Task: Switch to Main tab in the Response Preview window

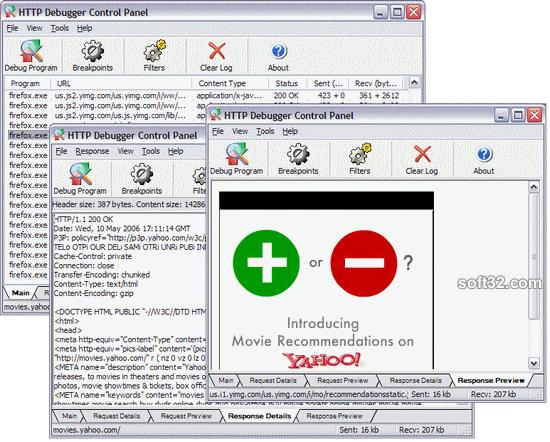Action: click(226, 381)
